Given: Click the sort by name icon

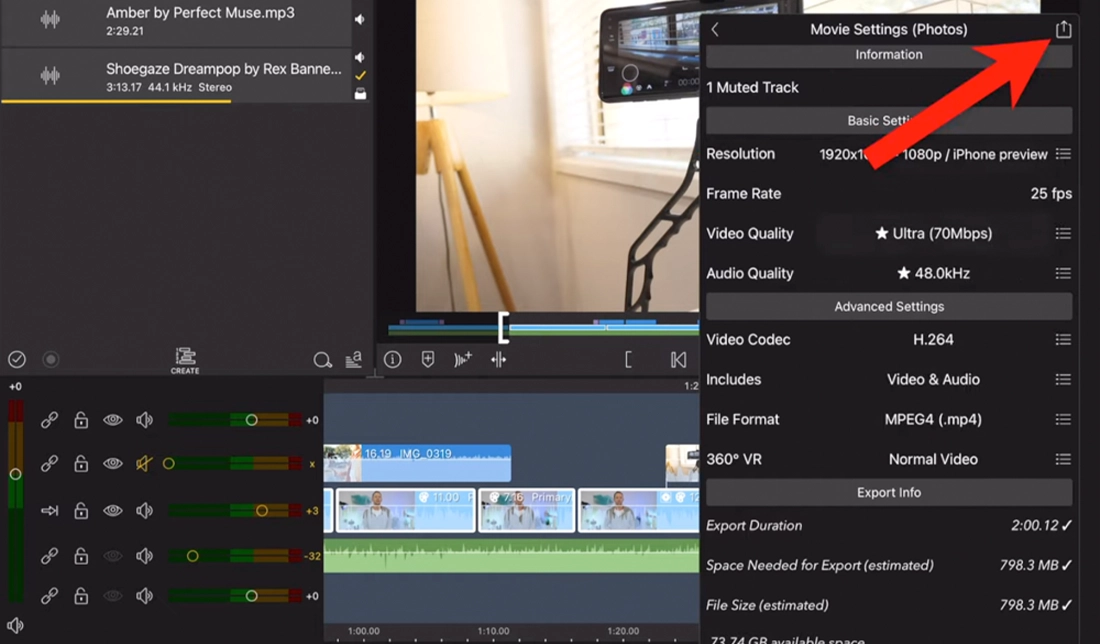Looking at the screenshot, I should [353, 360].
